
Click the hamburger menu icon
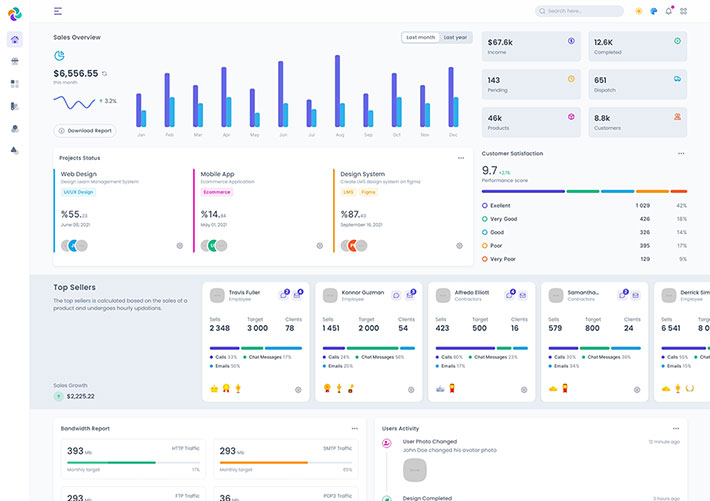click(58, 11)
